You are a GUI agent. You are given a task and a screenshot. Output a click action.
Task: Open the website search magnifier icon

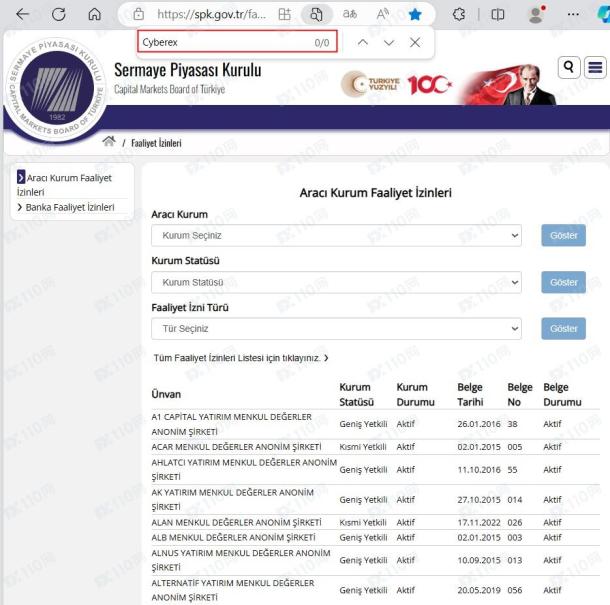click(x=569, y=67)
